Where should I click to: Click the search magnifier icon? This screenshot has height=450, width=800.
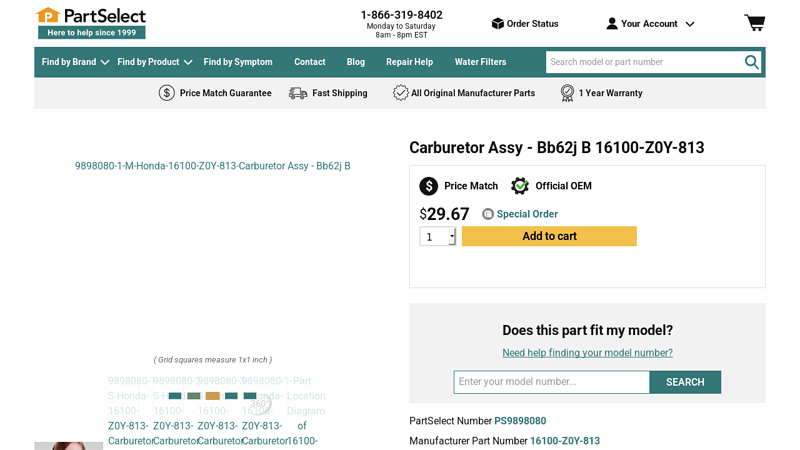(x=752, y=62)
